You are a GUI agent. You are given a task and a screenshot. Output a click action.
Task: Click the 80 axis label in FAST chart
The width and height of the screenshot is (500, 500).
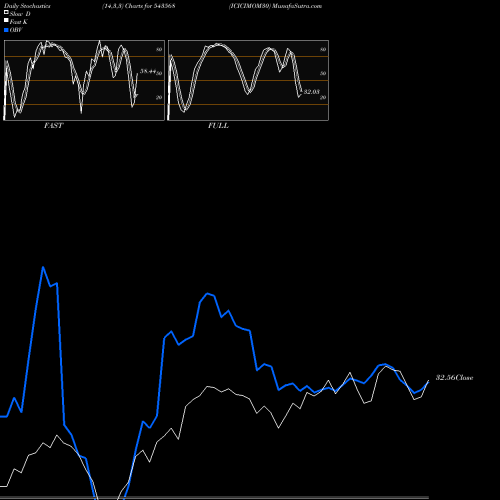coord(159,49)
